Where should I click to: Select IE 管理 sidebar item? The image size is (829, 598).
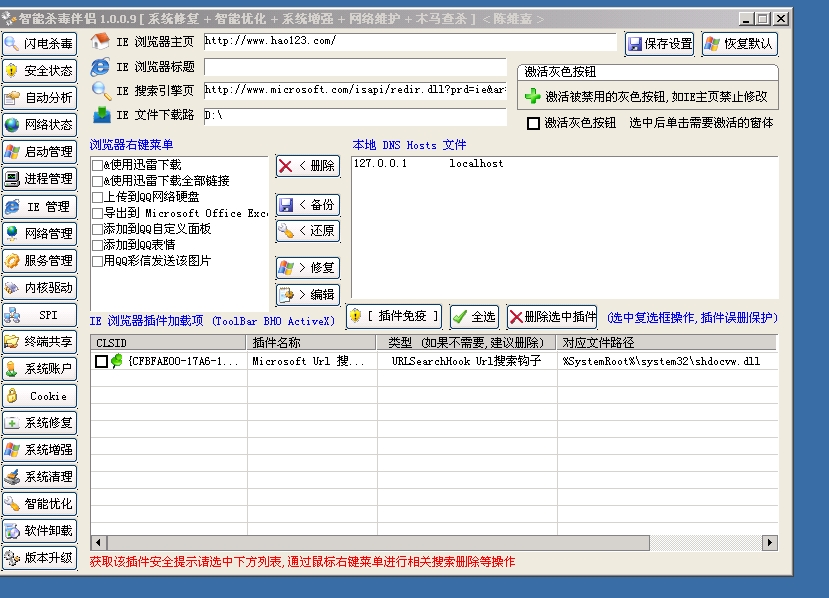tap(40, 206)
